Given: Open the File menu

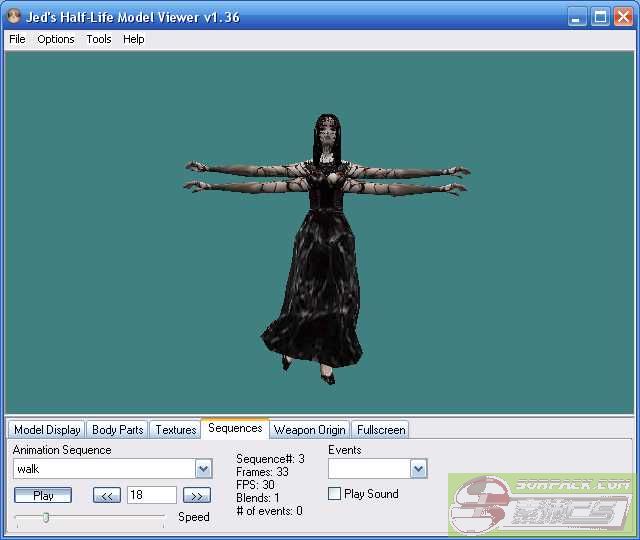Looking at the screenshot, I should pos(17,39).
